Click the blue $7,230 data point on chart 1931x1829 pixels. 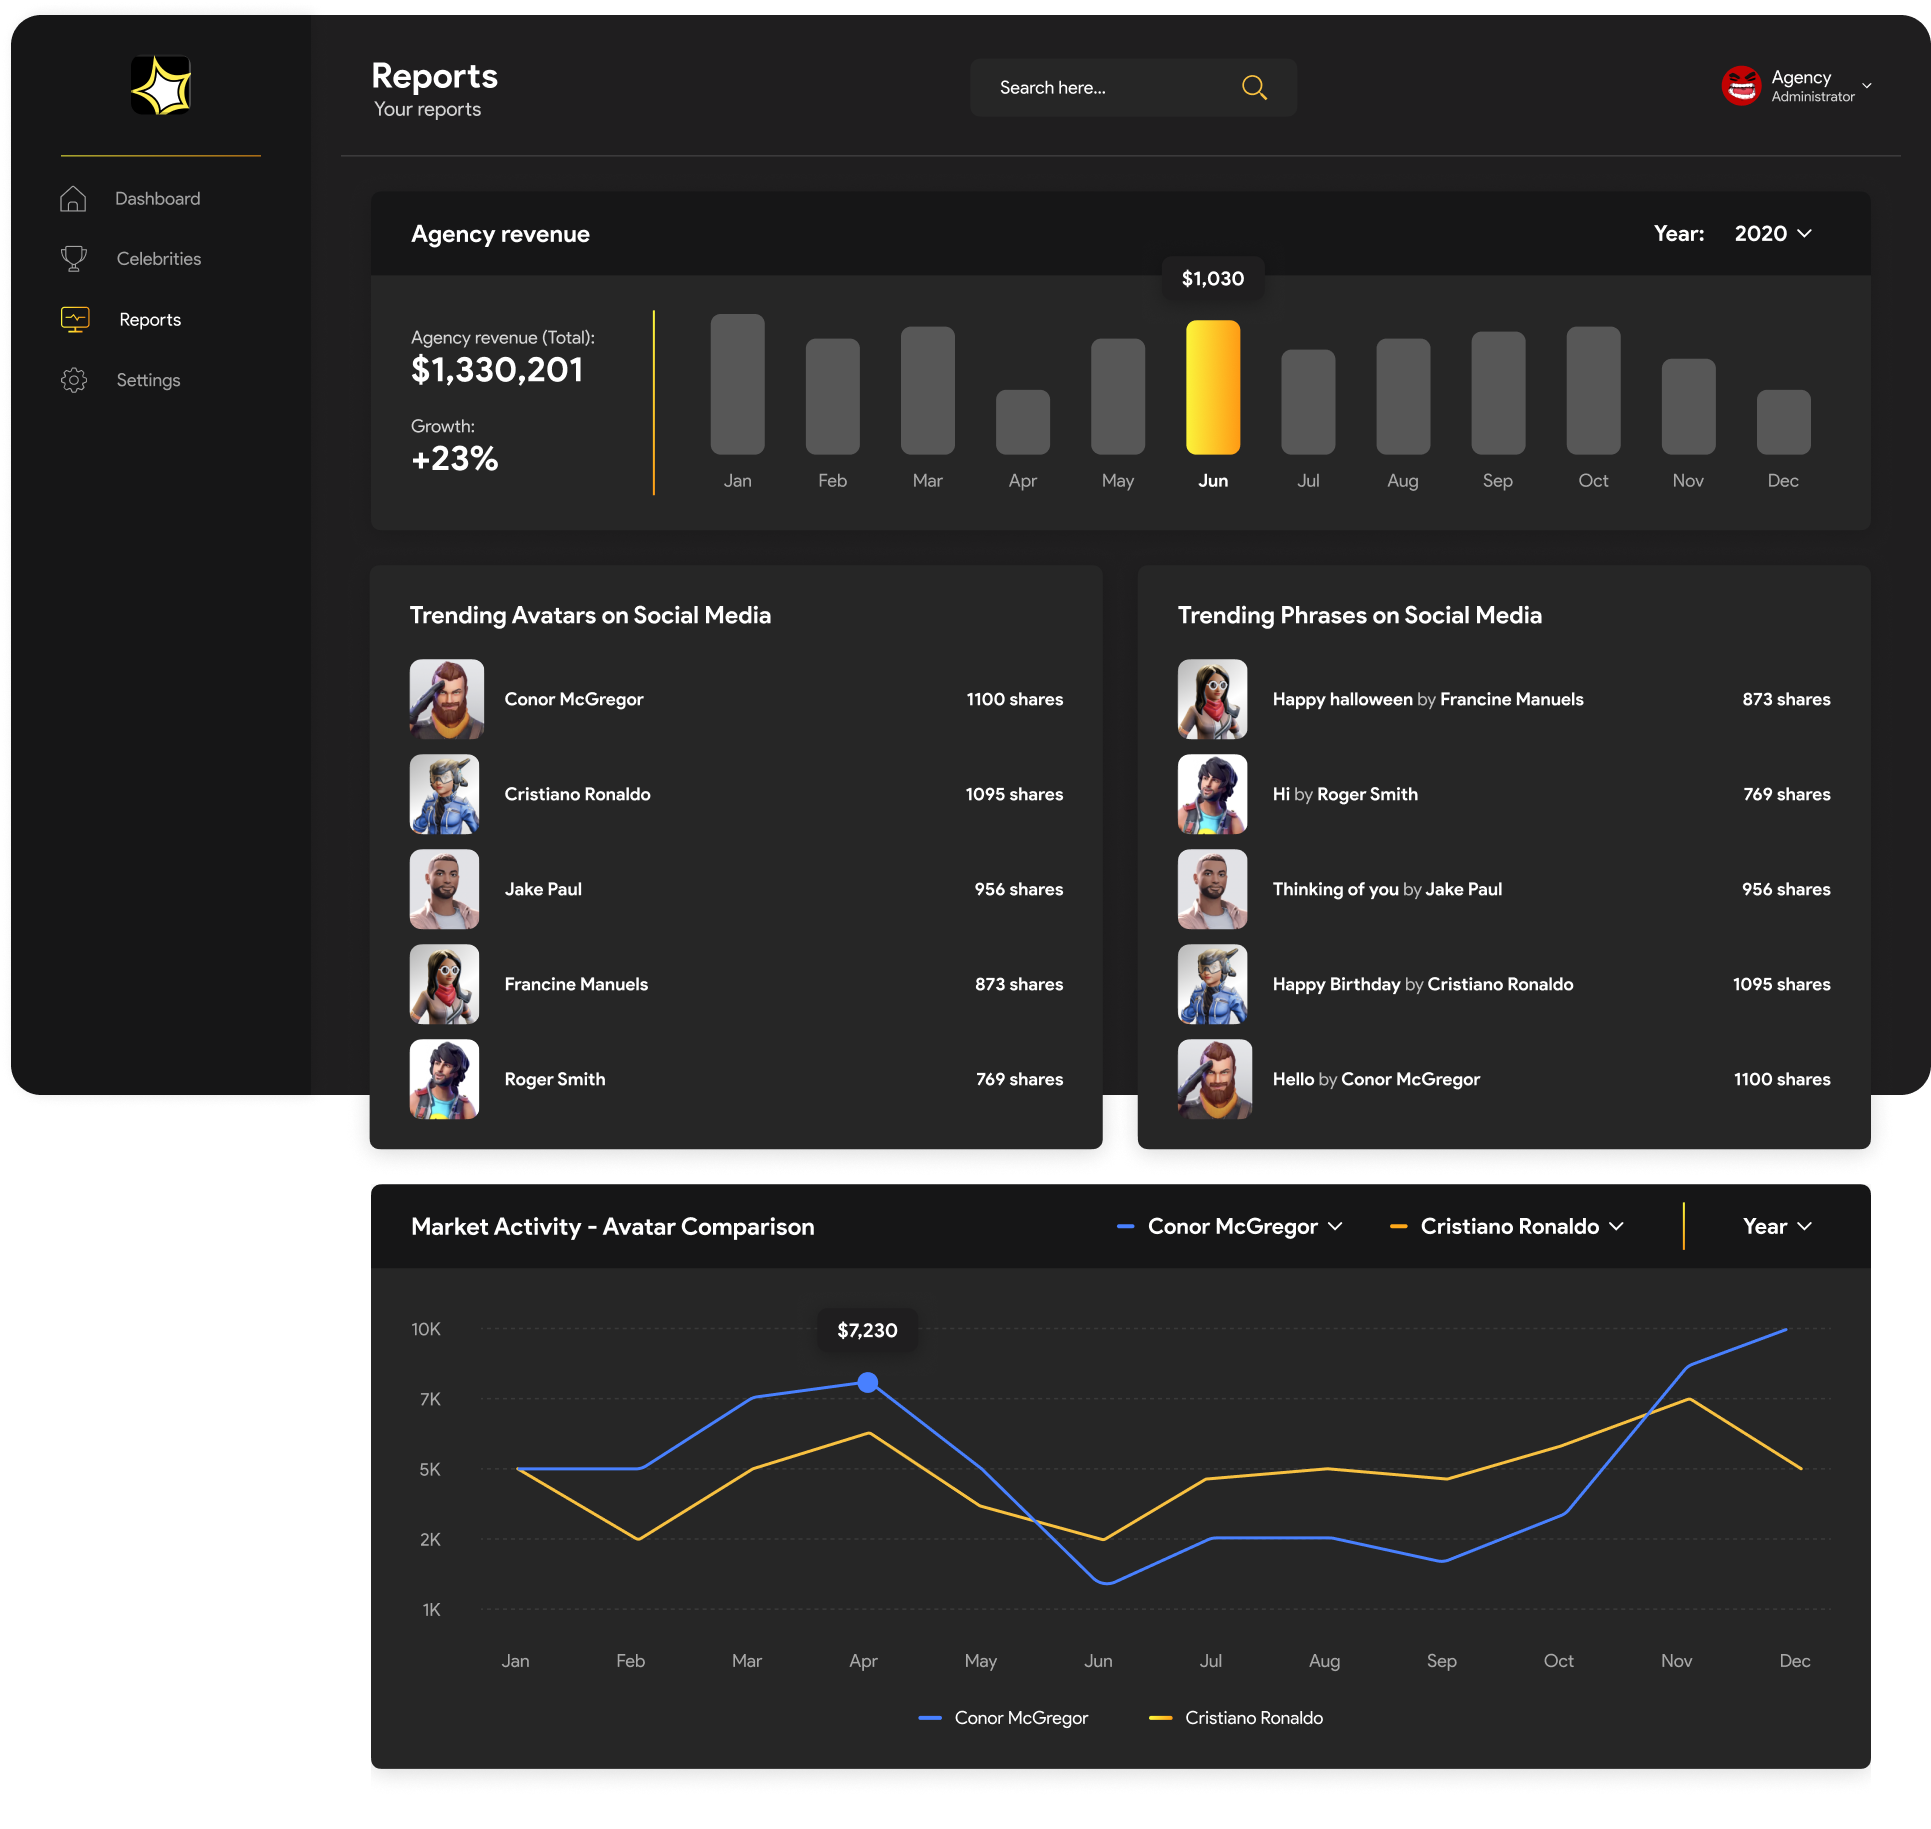coord(868,1382)
